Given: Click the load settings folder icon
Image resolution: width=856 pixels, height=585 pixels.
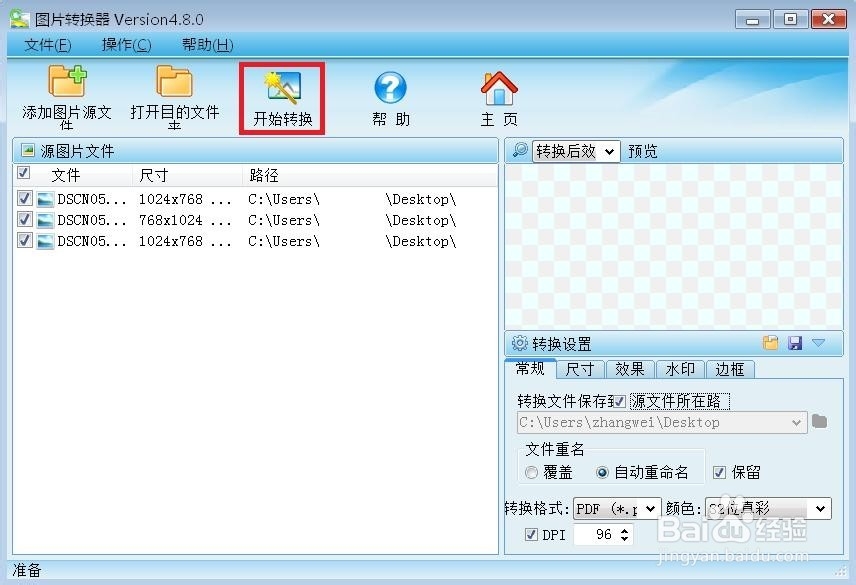Looking at the screenshot, I should [x=770, y=343].
